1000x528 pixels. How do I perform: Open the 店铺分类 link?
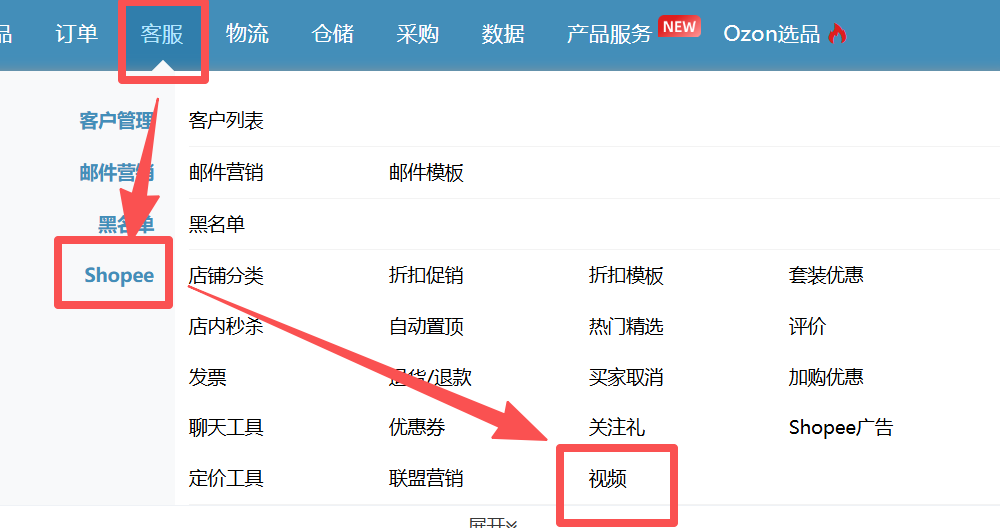click(x=226, y=275)
